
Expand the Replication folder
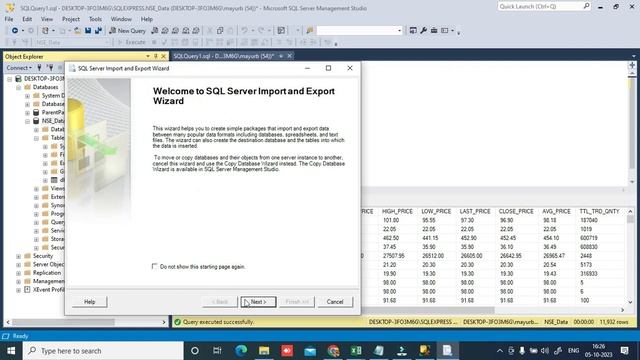[x=19, y=273]
